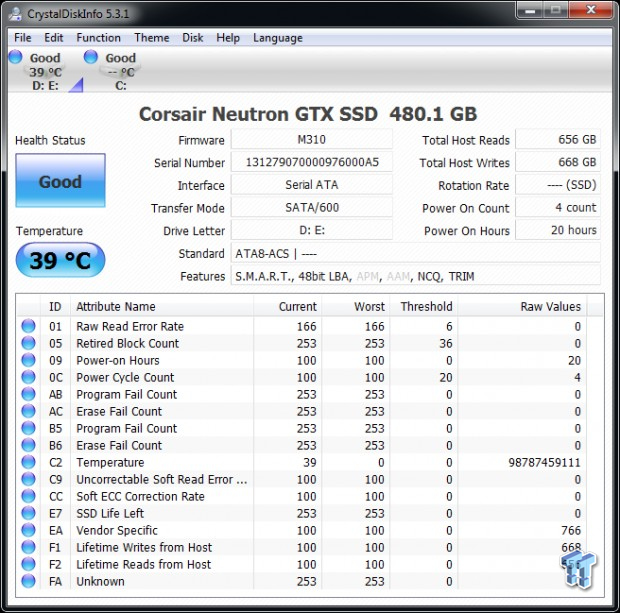Click Total Host Writes value 668 GB
This screenshot has height=613, width=620.
click(558, 162)
